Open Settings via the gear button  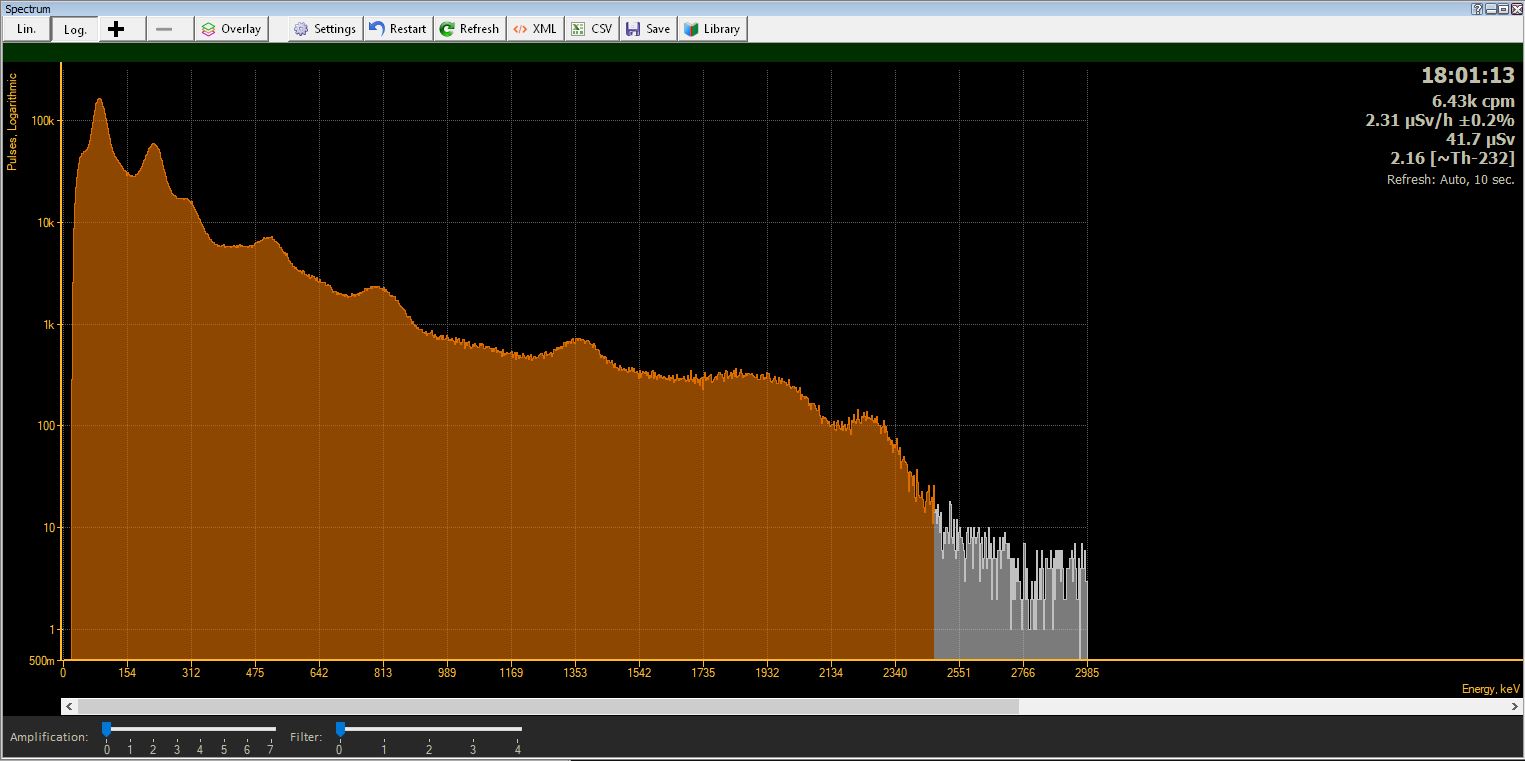[324, 29]
